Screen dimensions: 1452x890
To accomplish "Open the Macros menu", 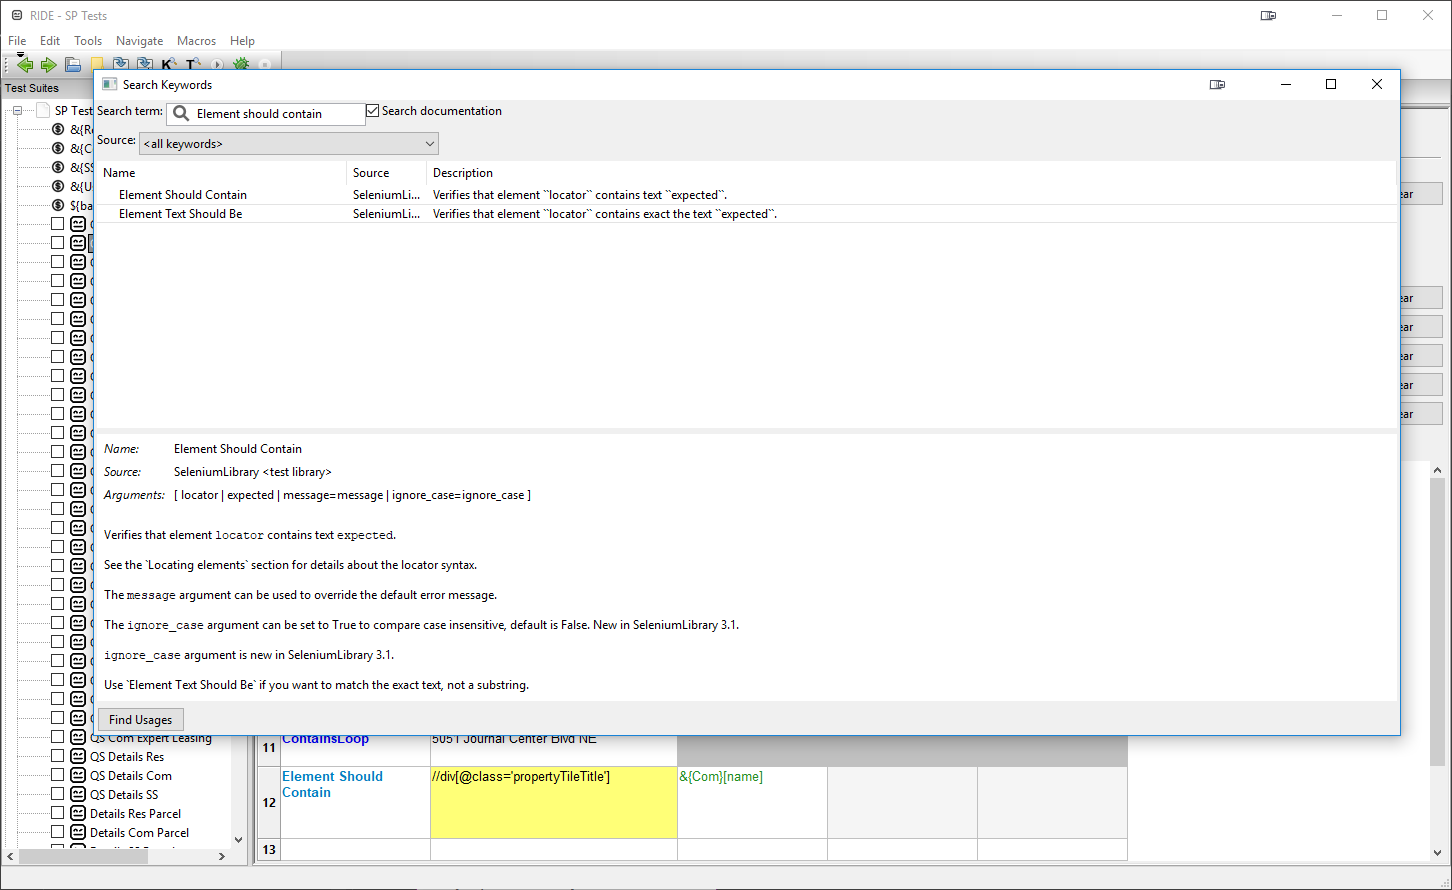I will point(196,41).
